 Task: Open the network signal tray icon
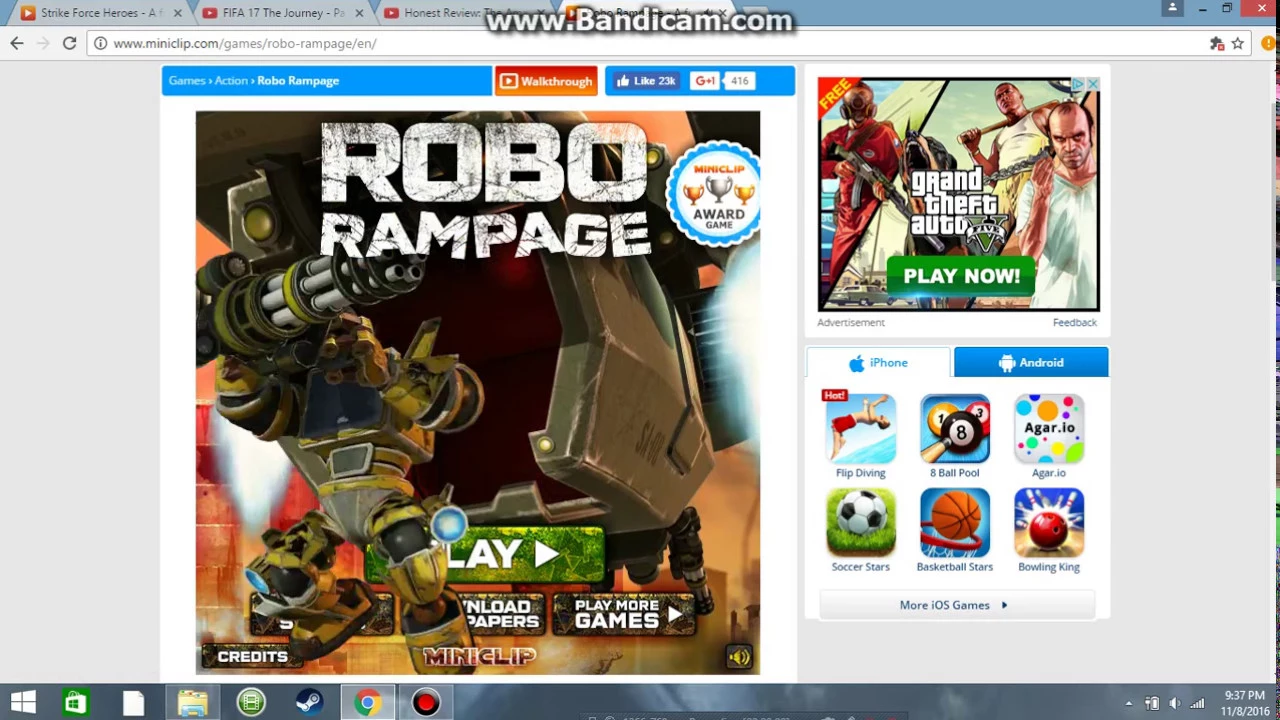coord(1197,703)
